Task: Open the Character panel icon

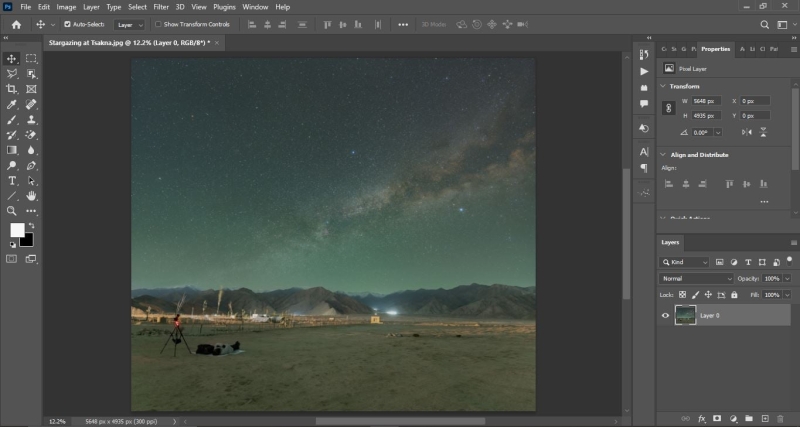Action: [x=644, y=152]
